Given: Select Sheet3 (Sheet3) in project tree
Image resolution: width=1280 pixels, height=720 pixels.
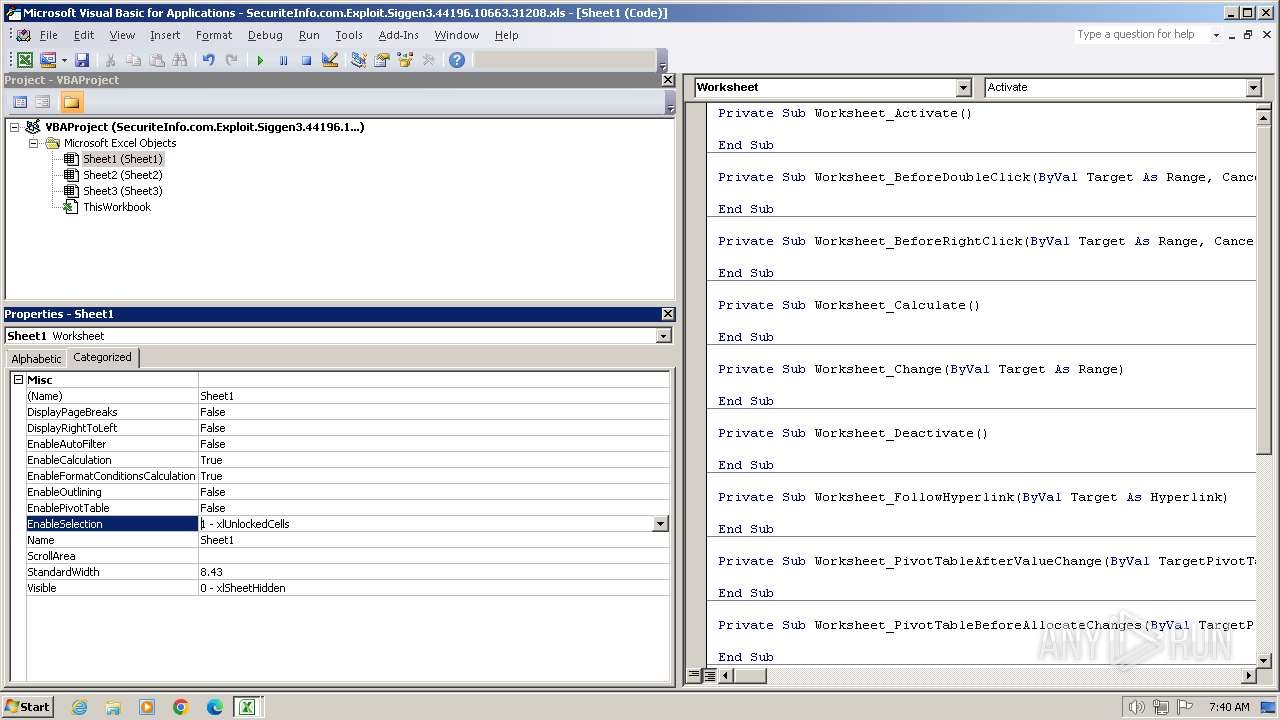Looking at the screenshot, I should [122, 191].
